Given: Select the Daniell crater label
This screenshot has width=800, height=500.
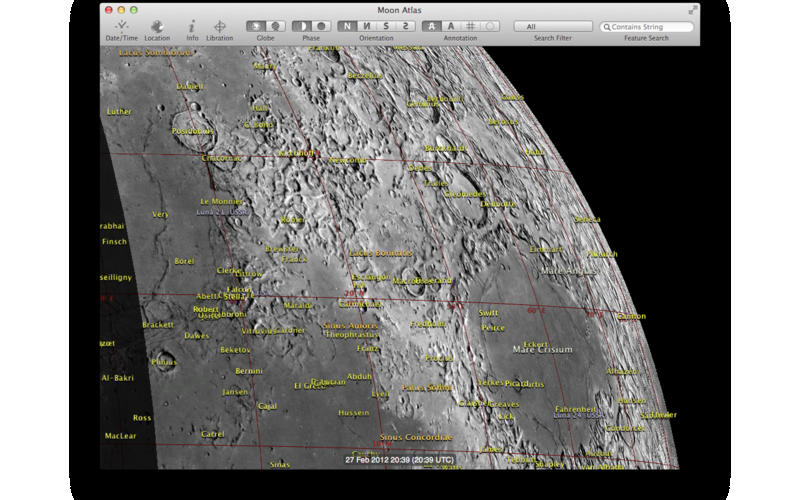Looking at the screenshot, I should pos(190,86).
